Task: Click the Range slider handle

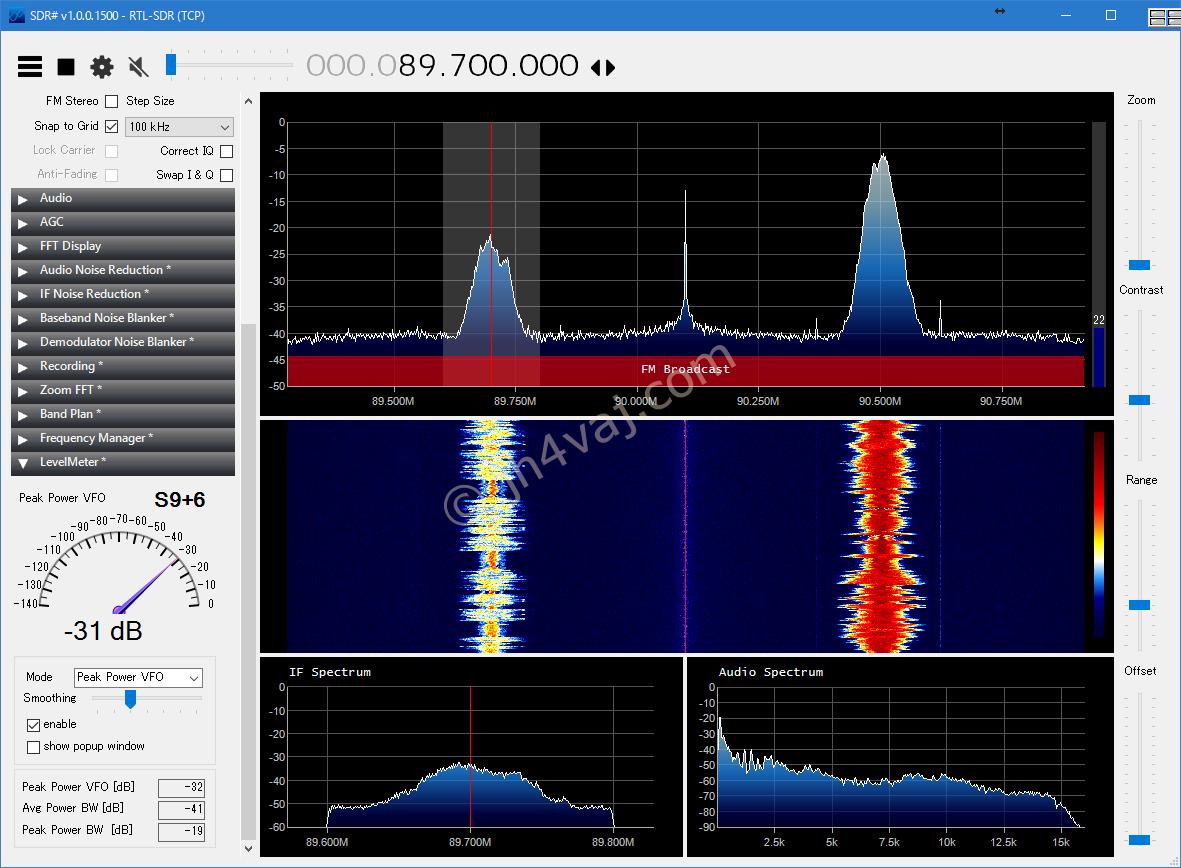Action: (x=1140, y=605)
